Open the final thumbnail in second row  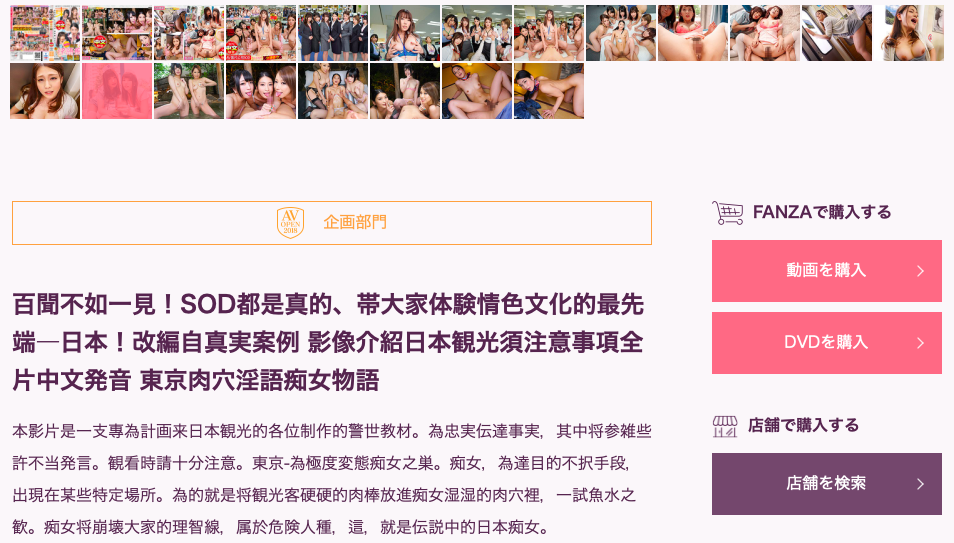(549, 91)
